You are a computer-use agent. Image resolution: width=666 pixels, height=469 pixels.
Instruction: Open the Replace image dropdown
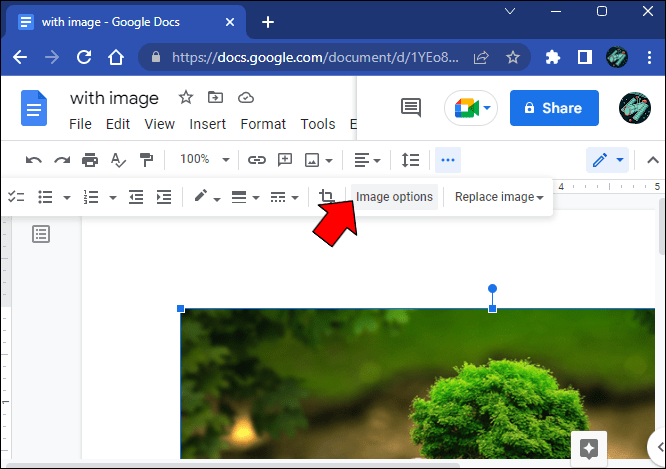[x=499, y=197]
